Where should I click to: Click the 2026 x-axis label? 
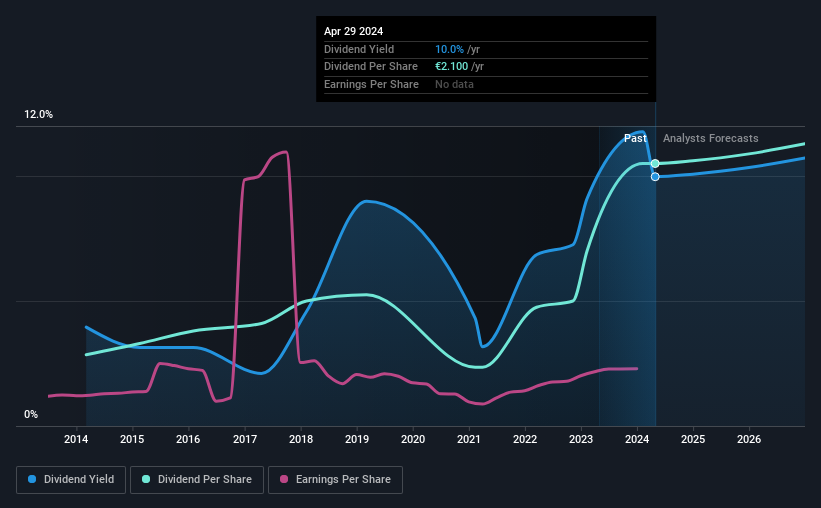point(749,439)
